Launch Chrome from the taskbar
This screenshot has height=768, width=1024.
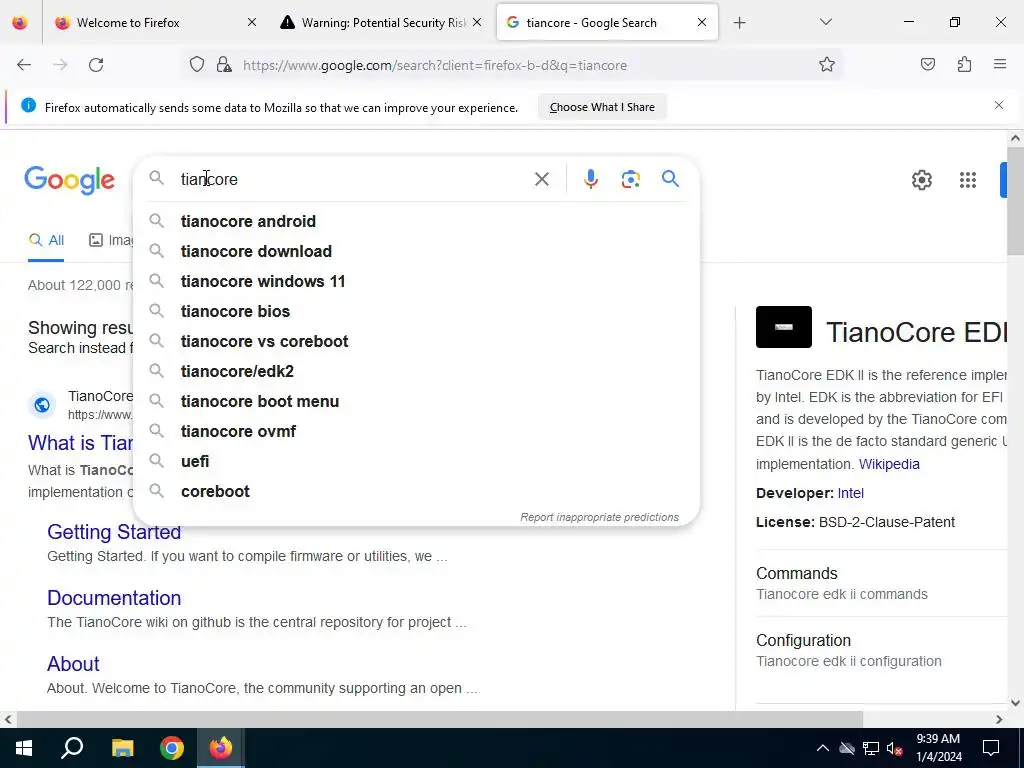click(x=172, y=748)
